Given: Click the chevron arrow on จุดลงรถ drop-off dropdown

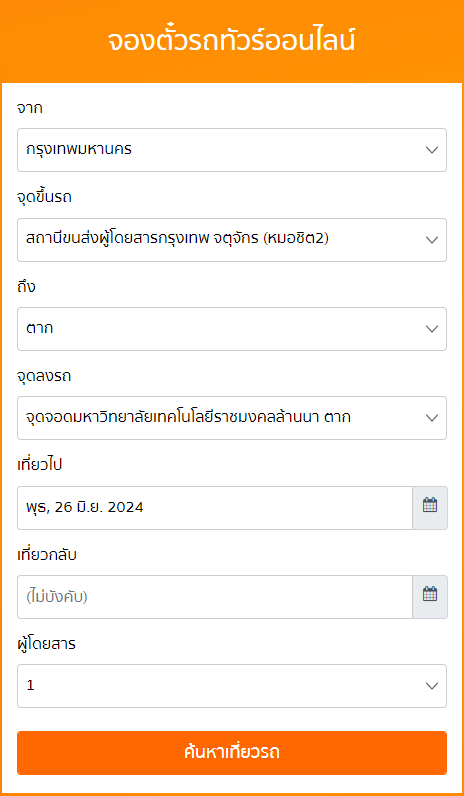Looking at the screenshot, I should [x=432, y=418].
